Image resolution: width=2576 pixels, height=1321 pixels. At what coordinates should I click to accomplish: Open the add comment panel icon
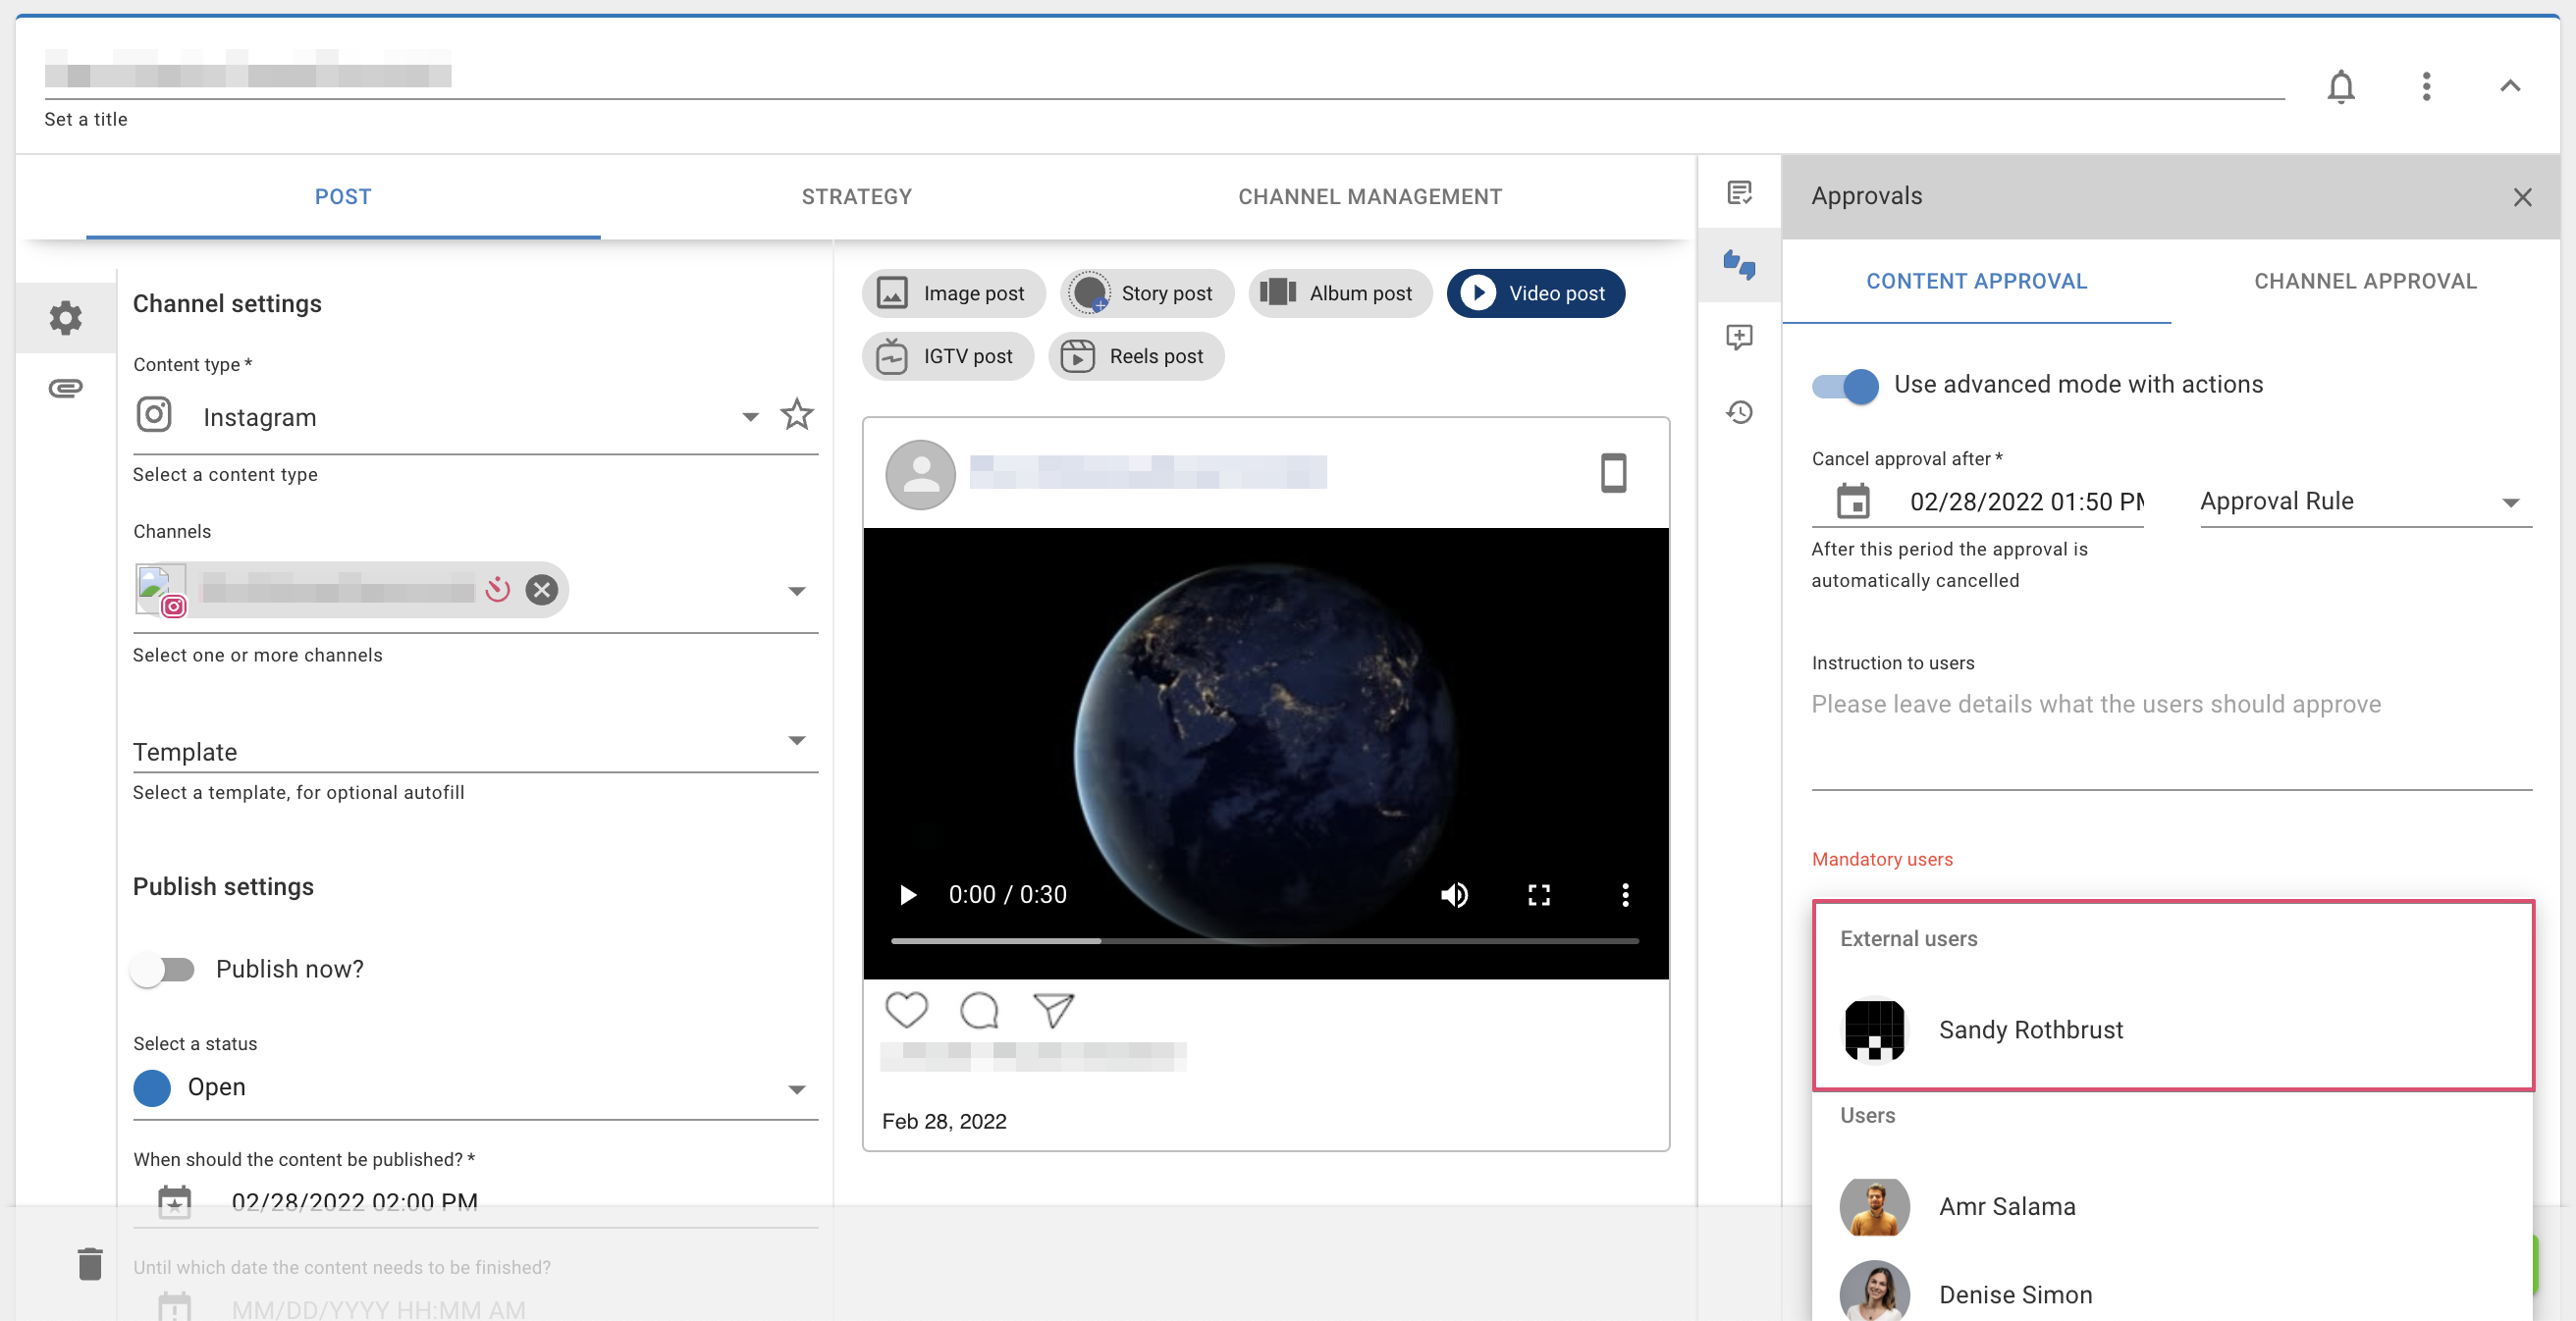(1739, 338)
